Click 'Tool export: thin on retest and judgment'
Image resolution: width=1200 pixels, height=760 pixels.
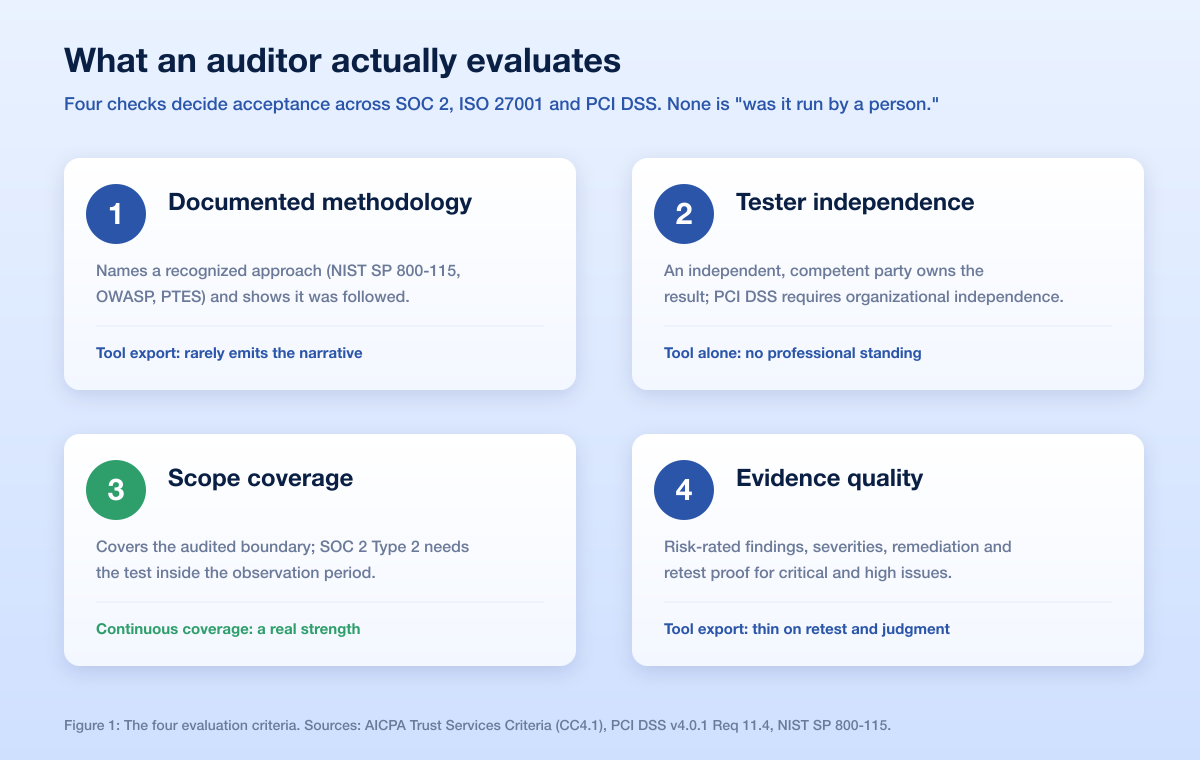(807, 629)
